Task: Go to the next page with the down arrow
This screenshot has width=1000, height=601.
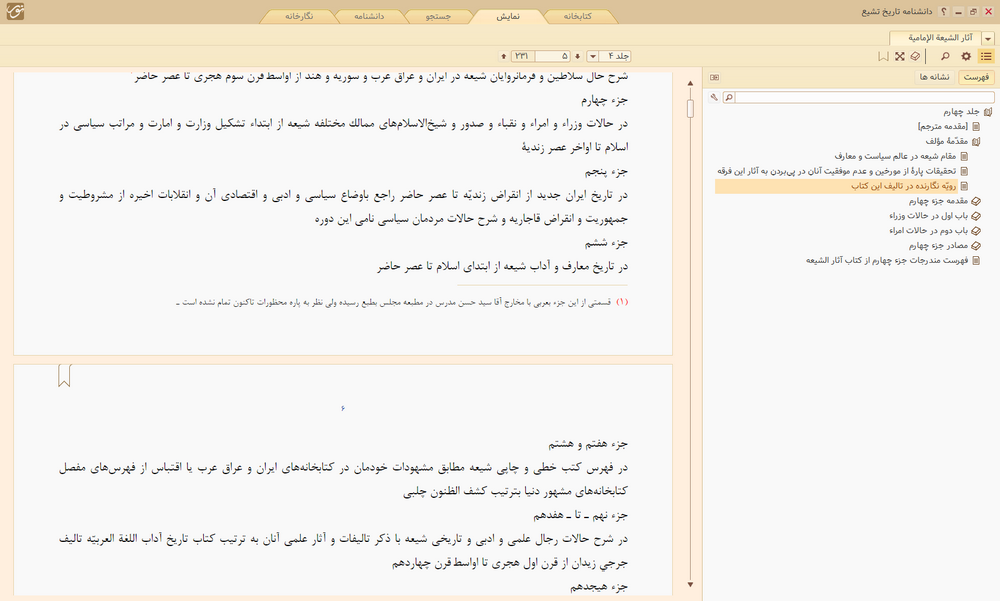Action: point(577,56)
